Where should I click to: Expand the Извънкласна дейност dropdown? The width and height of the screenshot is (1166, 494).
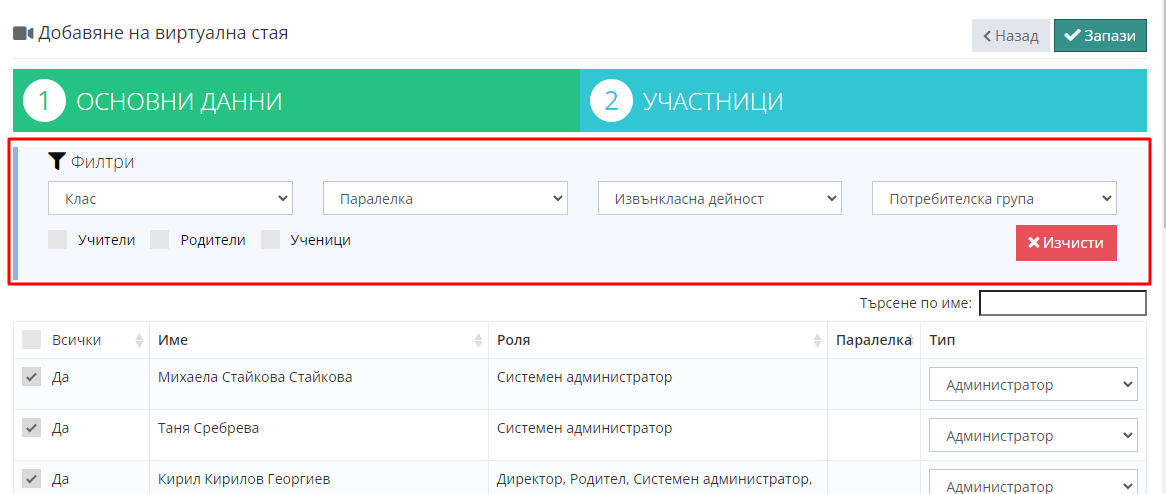[x=720, y=198]
